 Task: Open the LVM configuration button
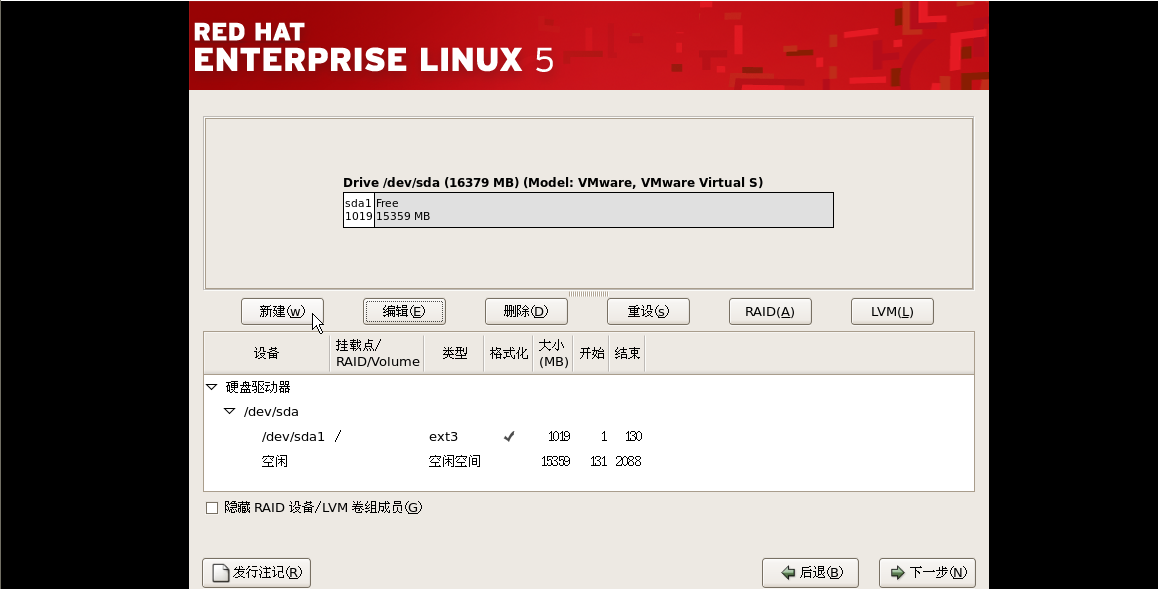pos(891,312)
